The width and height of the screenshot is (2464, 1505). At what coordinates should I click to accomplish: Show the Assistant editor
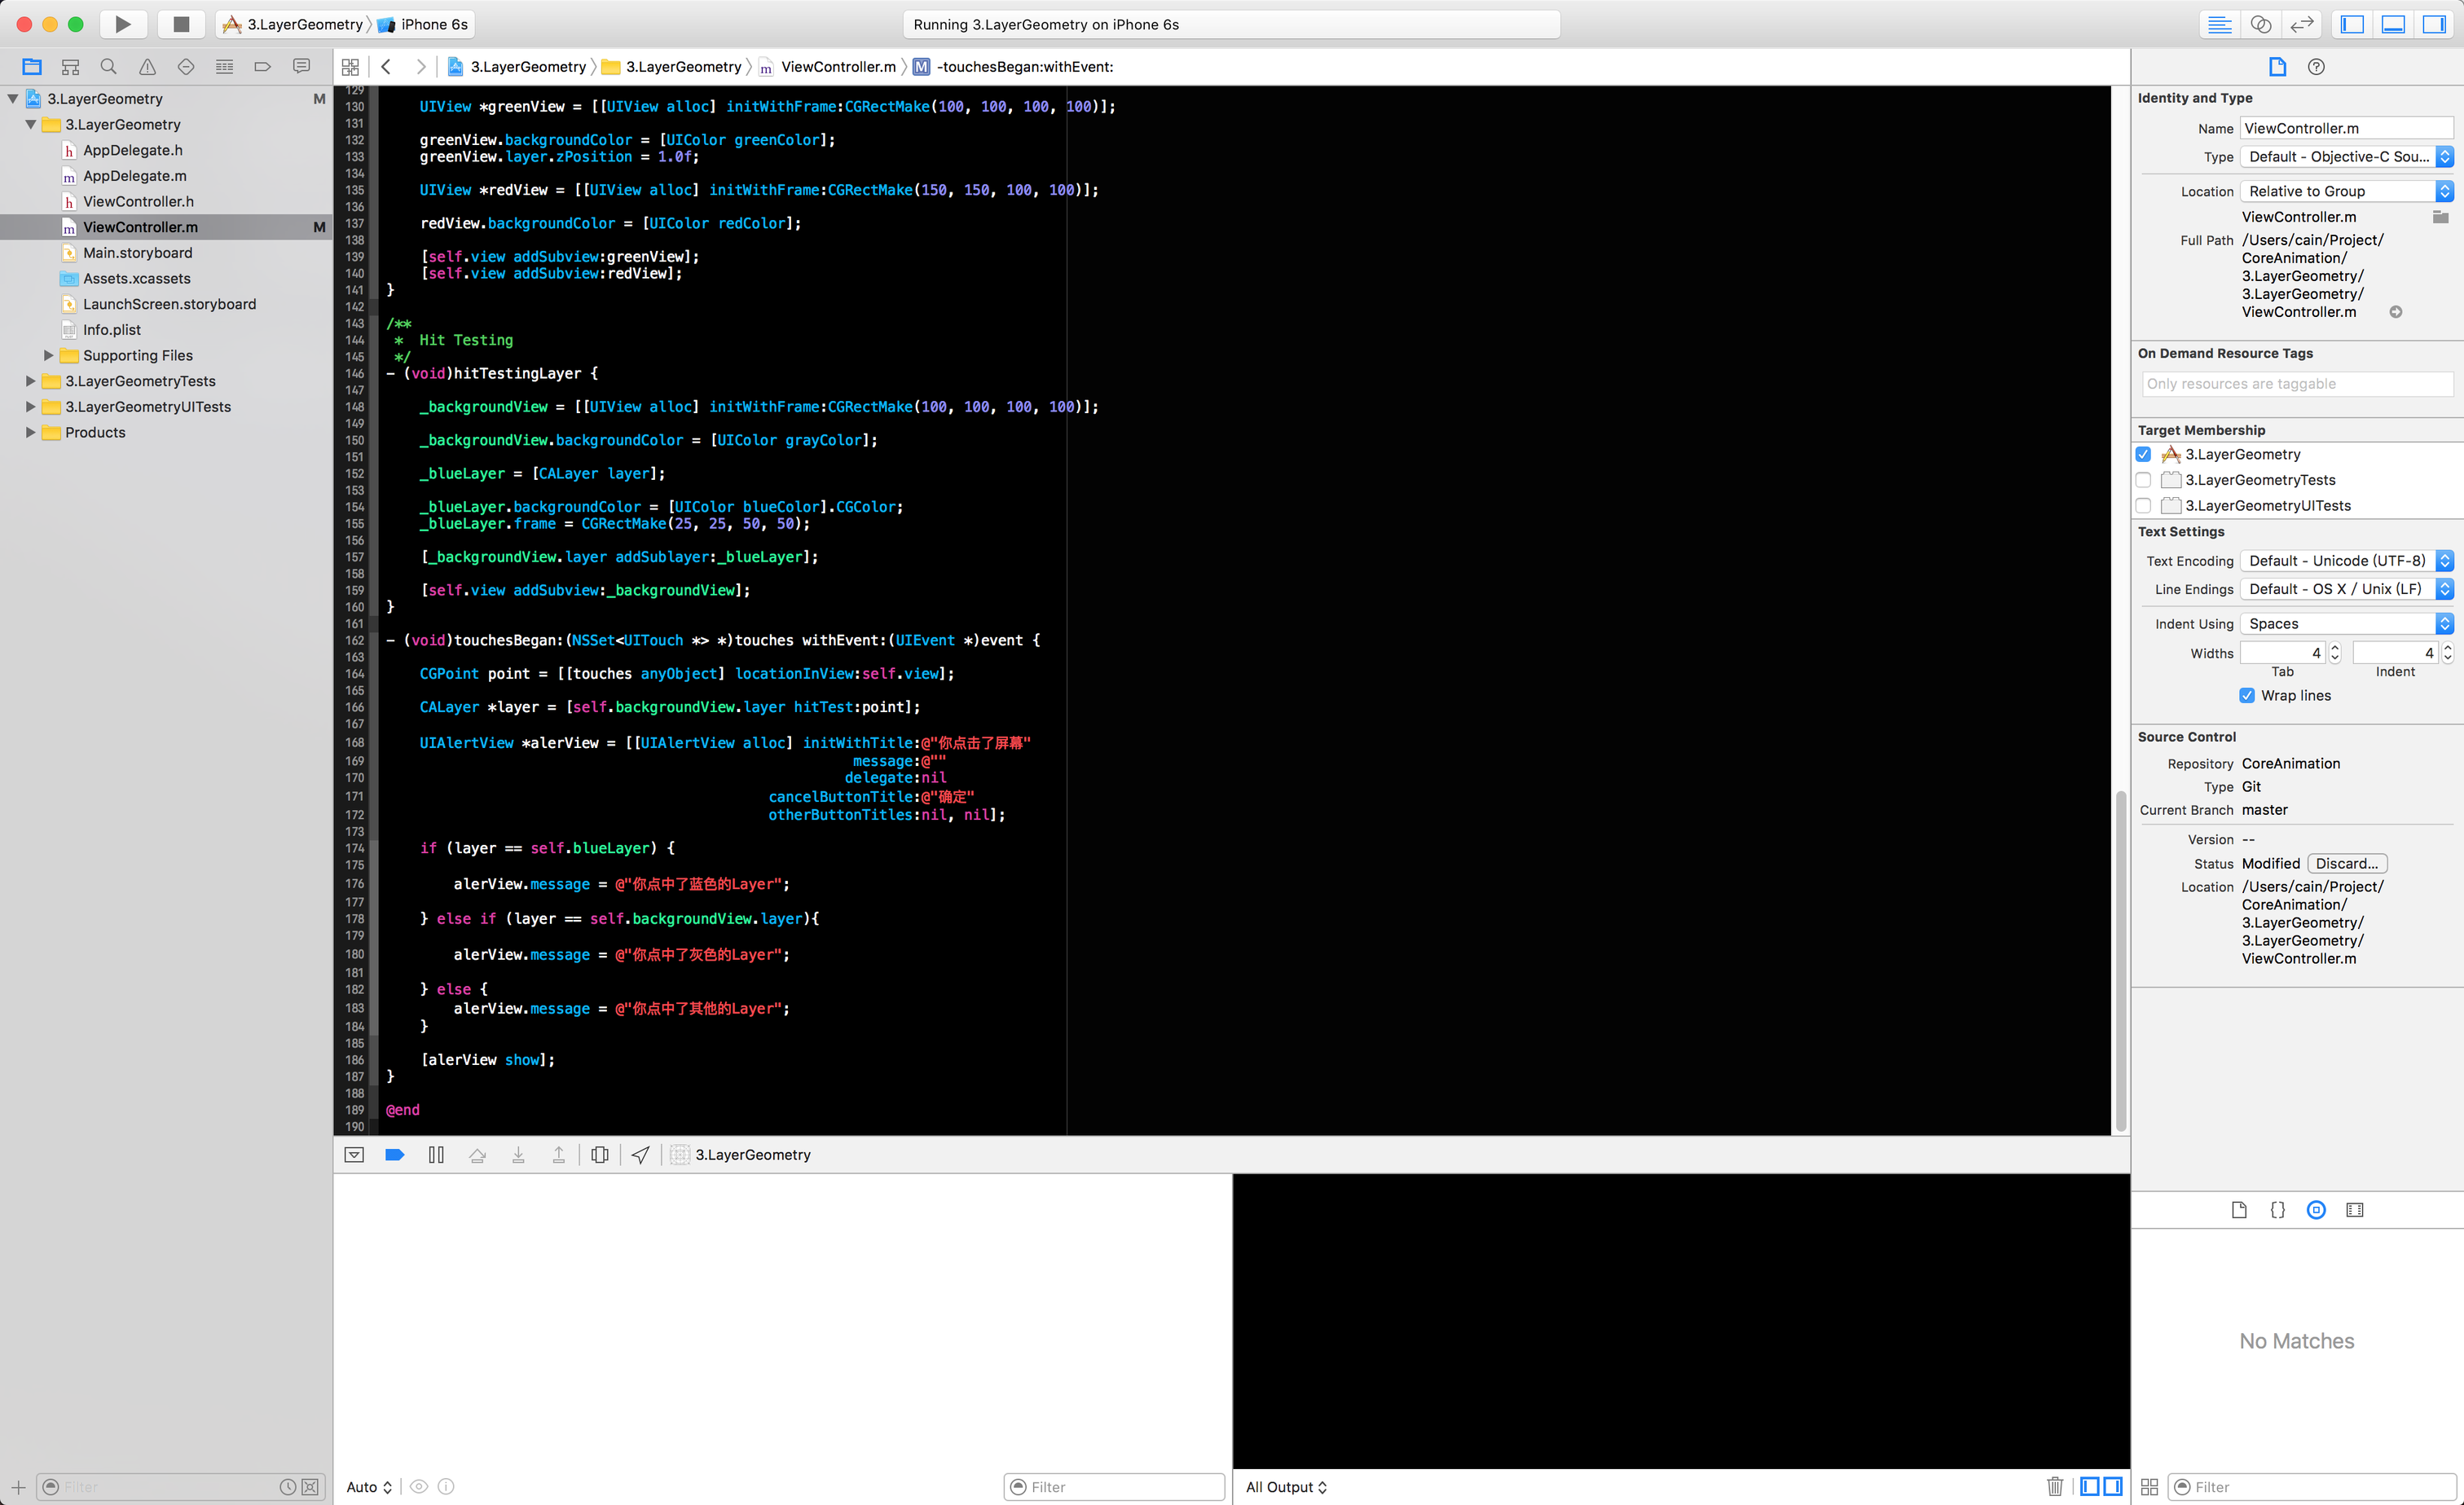click(x=2260, y=24)
